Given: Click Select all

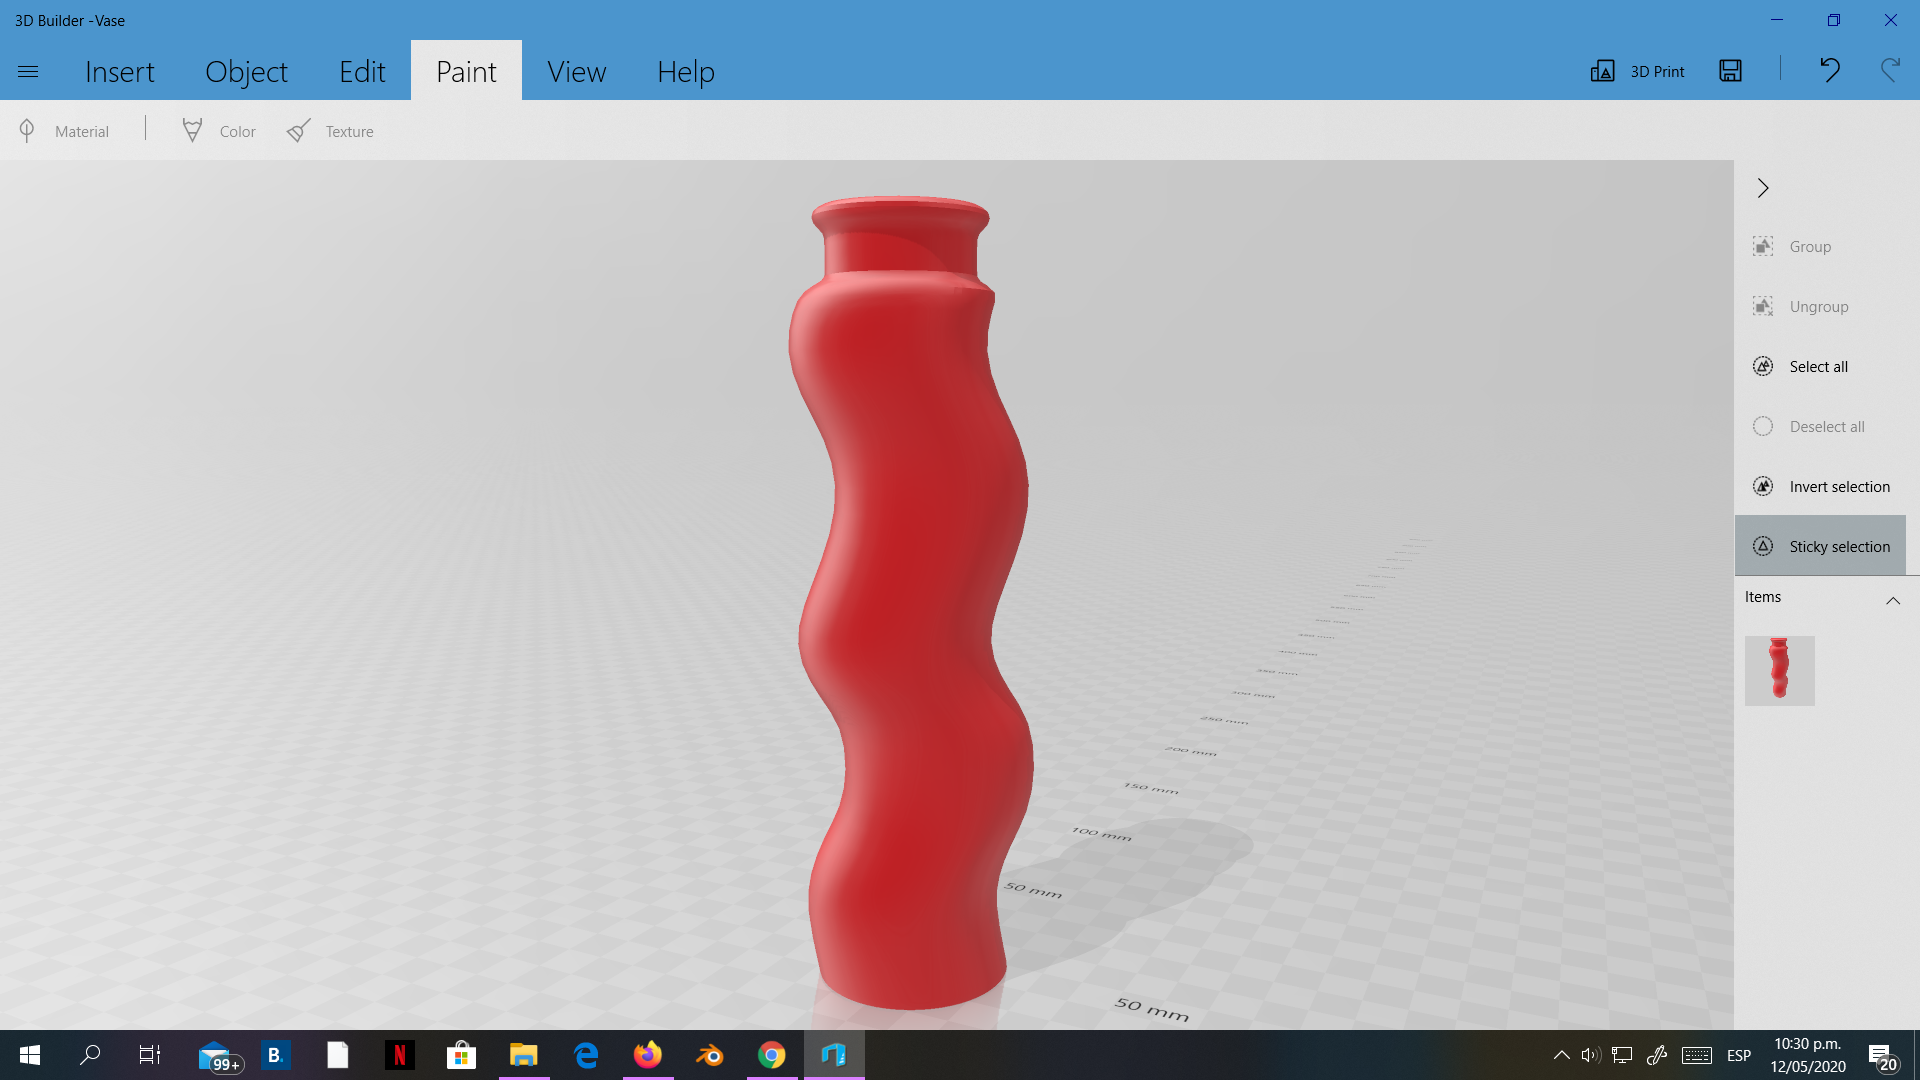Looking at the screenshot, I should pyautogui.click(x=1800, y=366).
